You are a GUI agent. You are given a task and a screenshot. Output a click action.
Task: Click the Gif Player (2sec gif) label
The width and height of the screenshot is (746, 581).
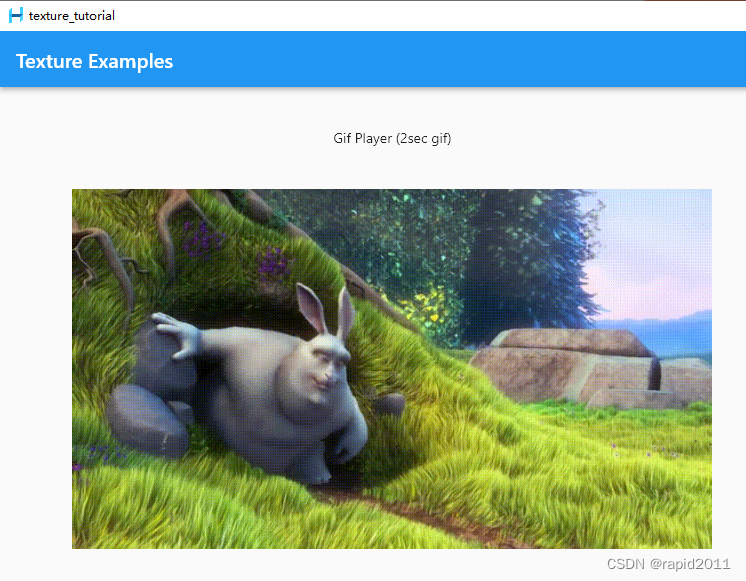[392, 138]
